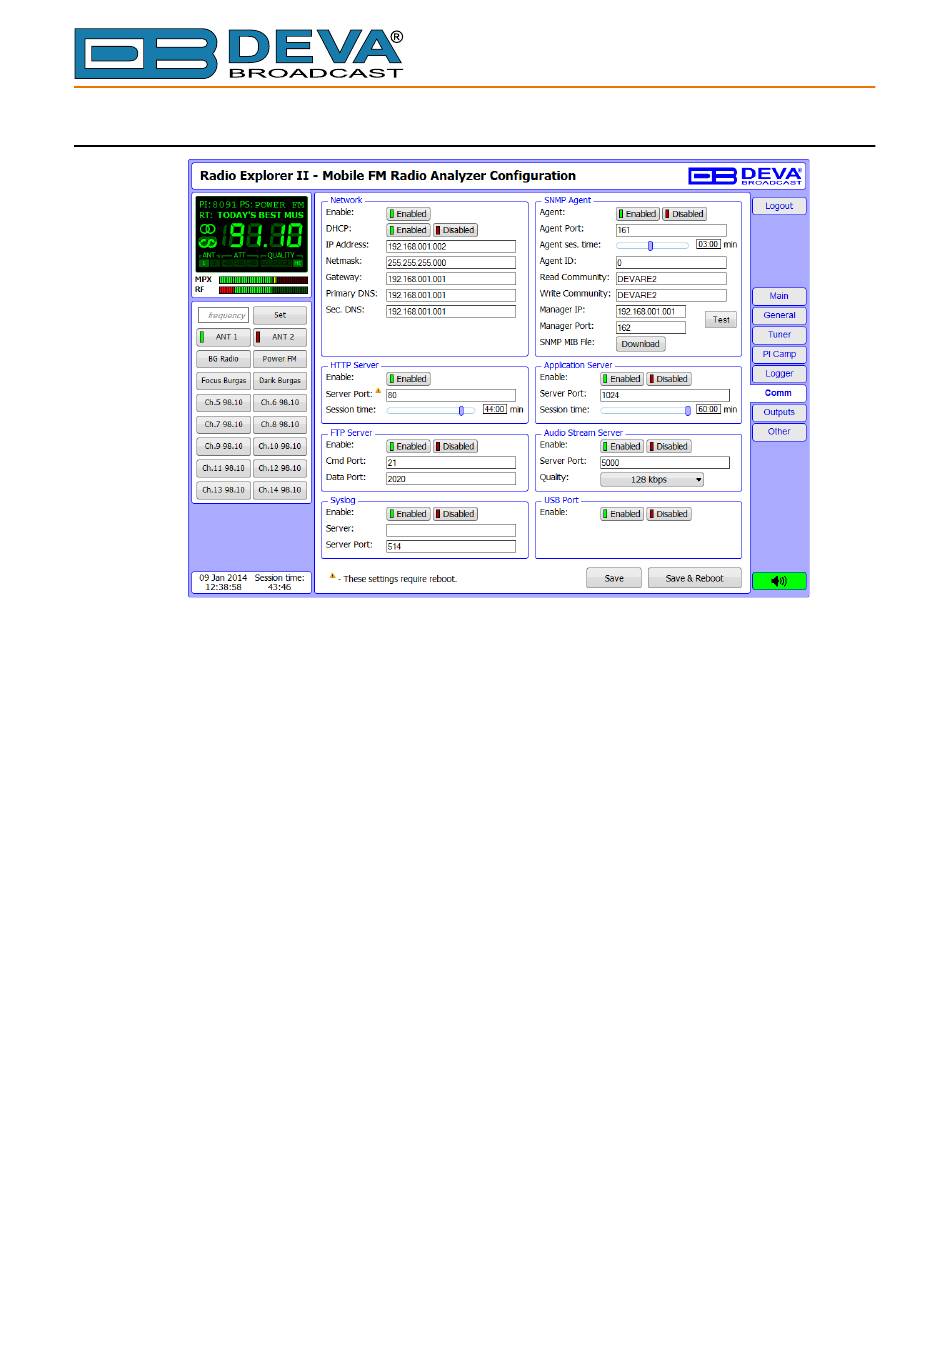Click the Netmask field
950x1360 pixels.
click(451, 262)
